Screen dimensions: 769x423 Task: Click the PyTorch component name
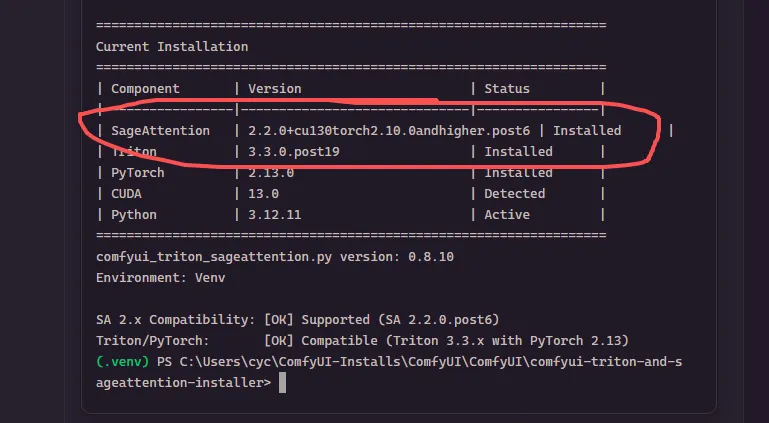pyautogui.click(x=138, y=173)
